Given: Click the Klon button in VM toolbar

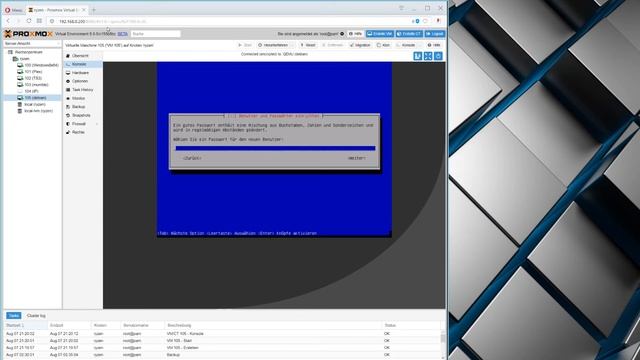Looking at the screenshot, I should point(384,45).
